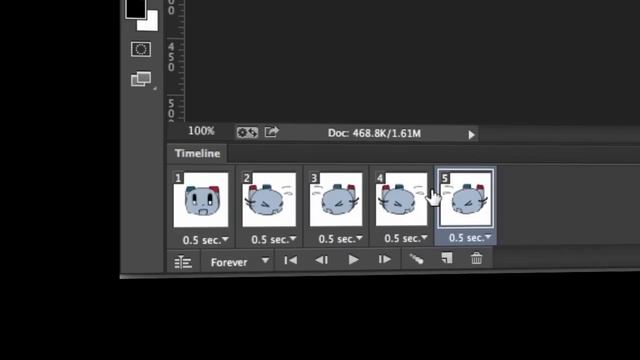The height and width of the screenshot is (360, 640).
Task: Click the Tween animation frames icon
Action: pyautogui.click(x=416, y=259)
